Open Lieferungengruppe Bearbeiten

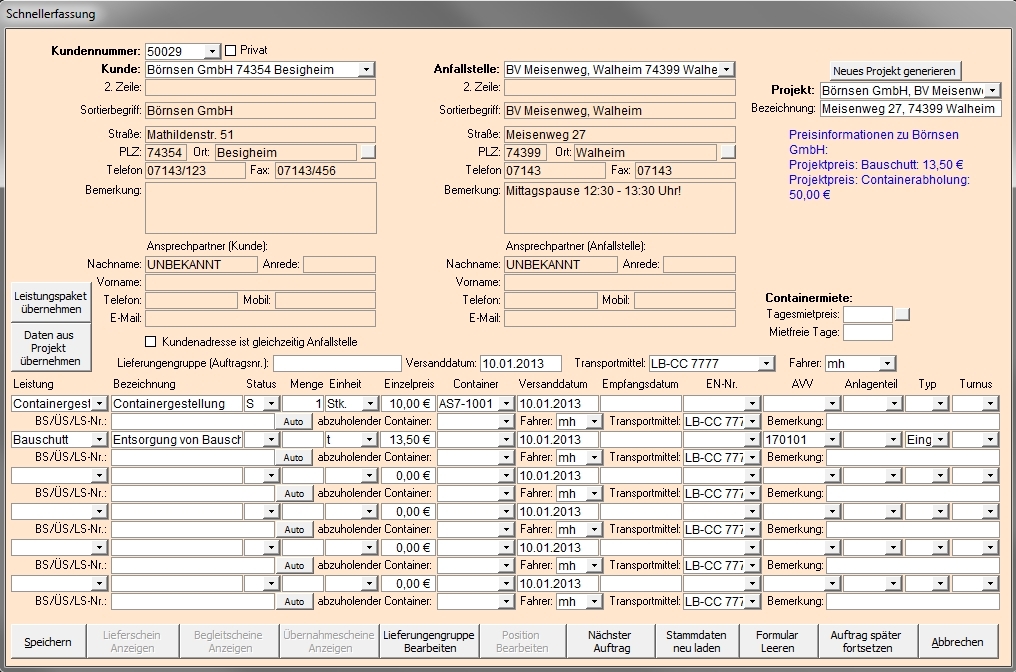[x=429, y=641]
